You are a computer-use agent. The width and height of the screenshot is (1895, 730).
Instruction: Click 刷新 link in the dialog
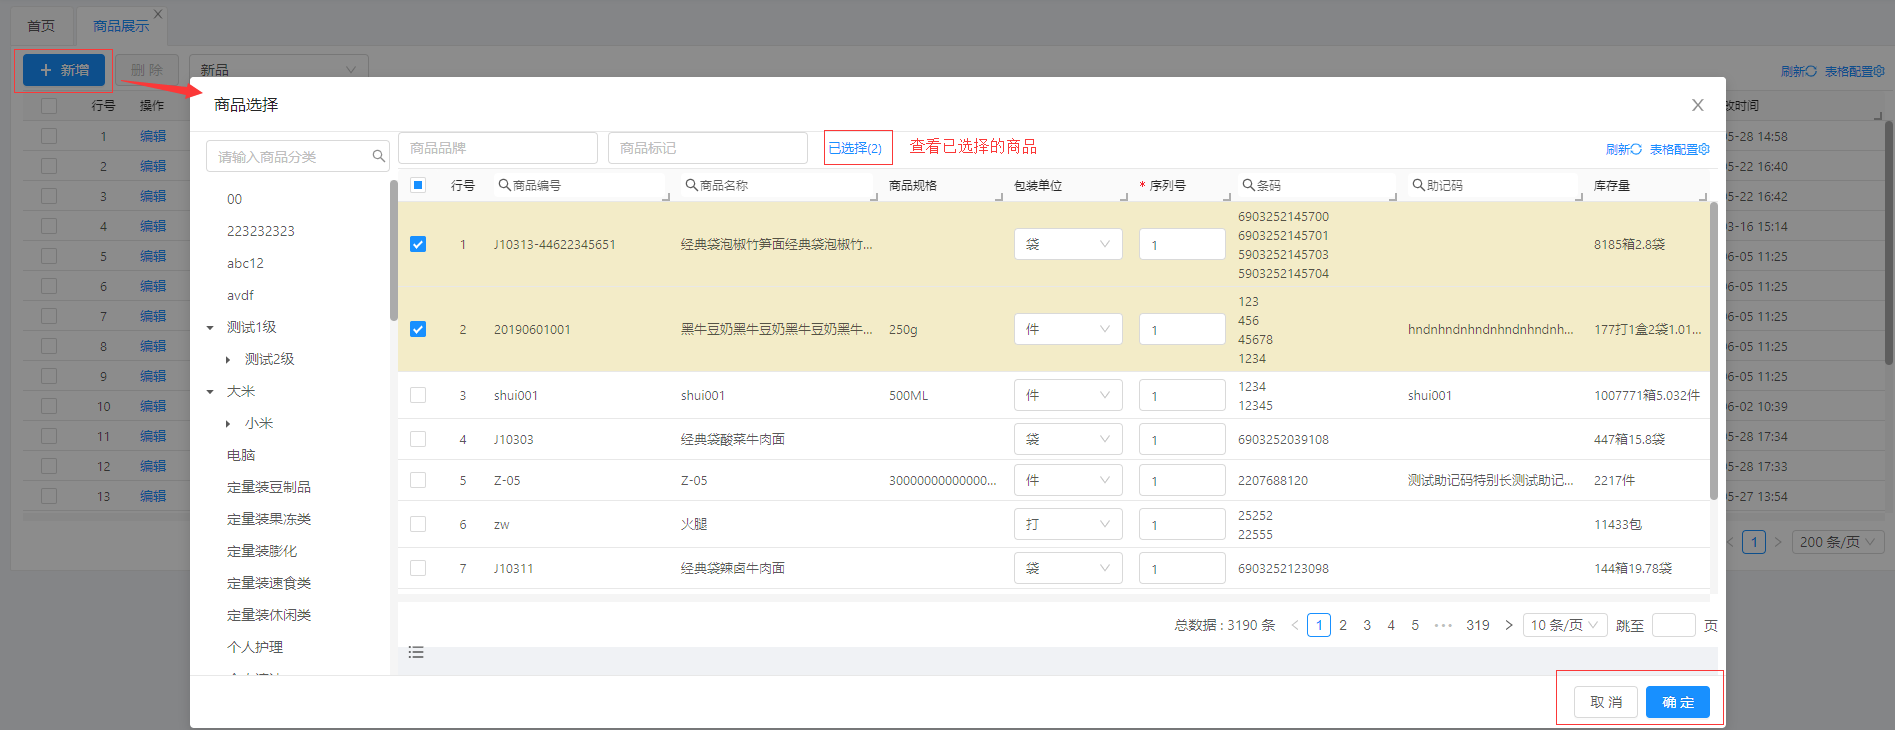[x=1624, y=149]
